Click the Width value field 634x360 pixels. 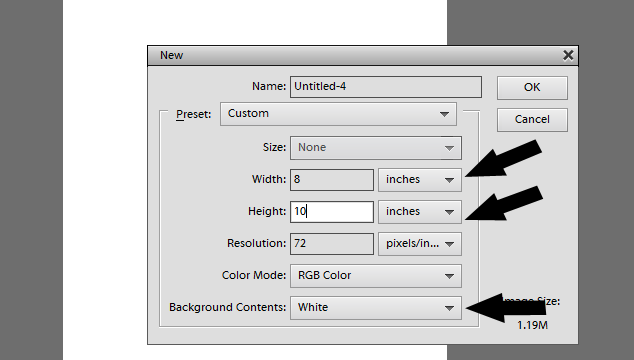(332, 180)
